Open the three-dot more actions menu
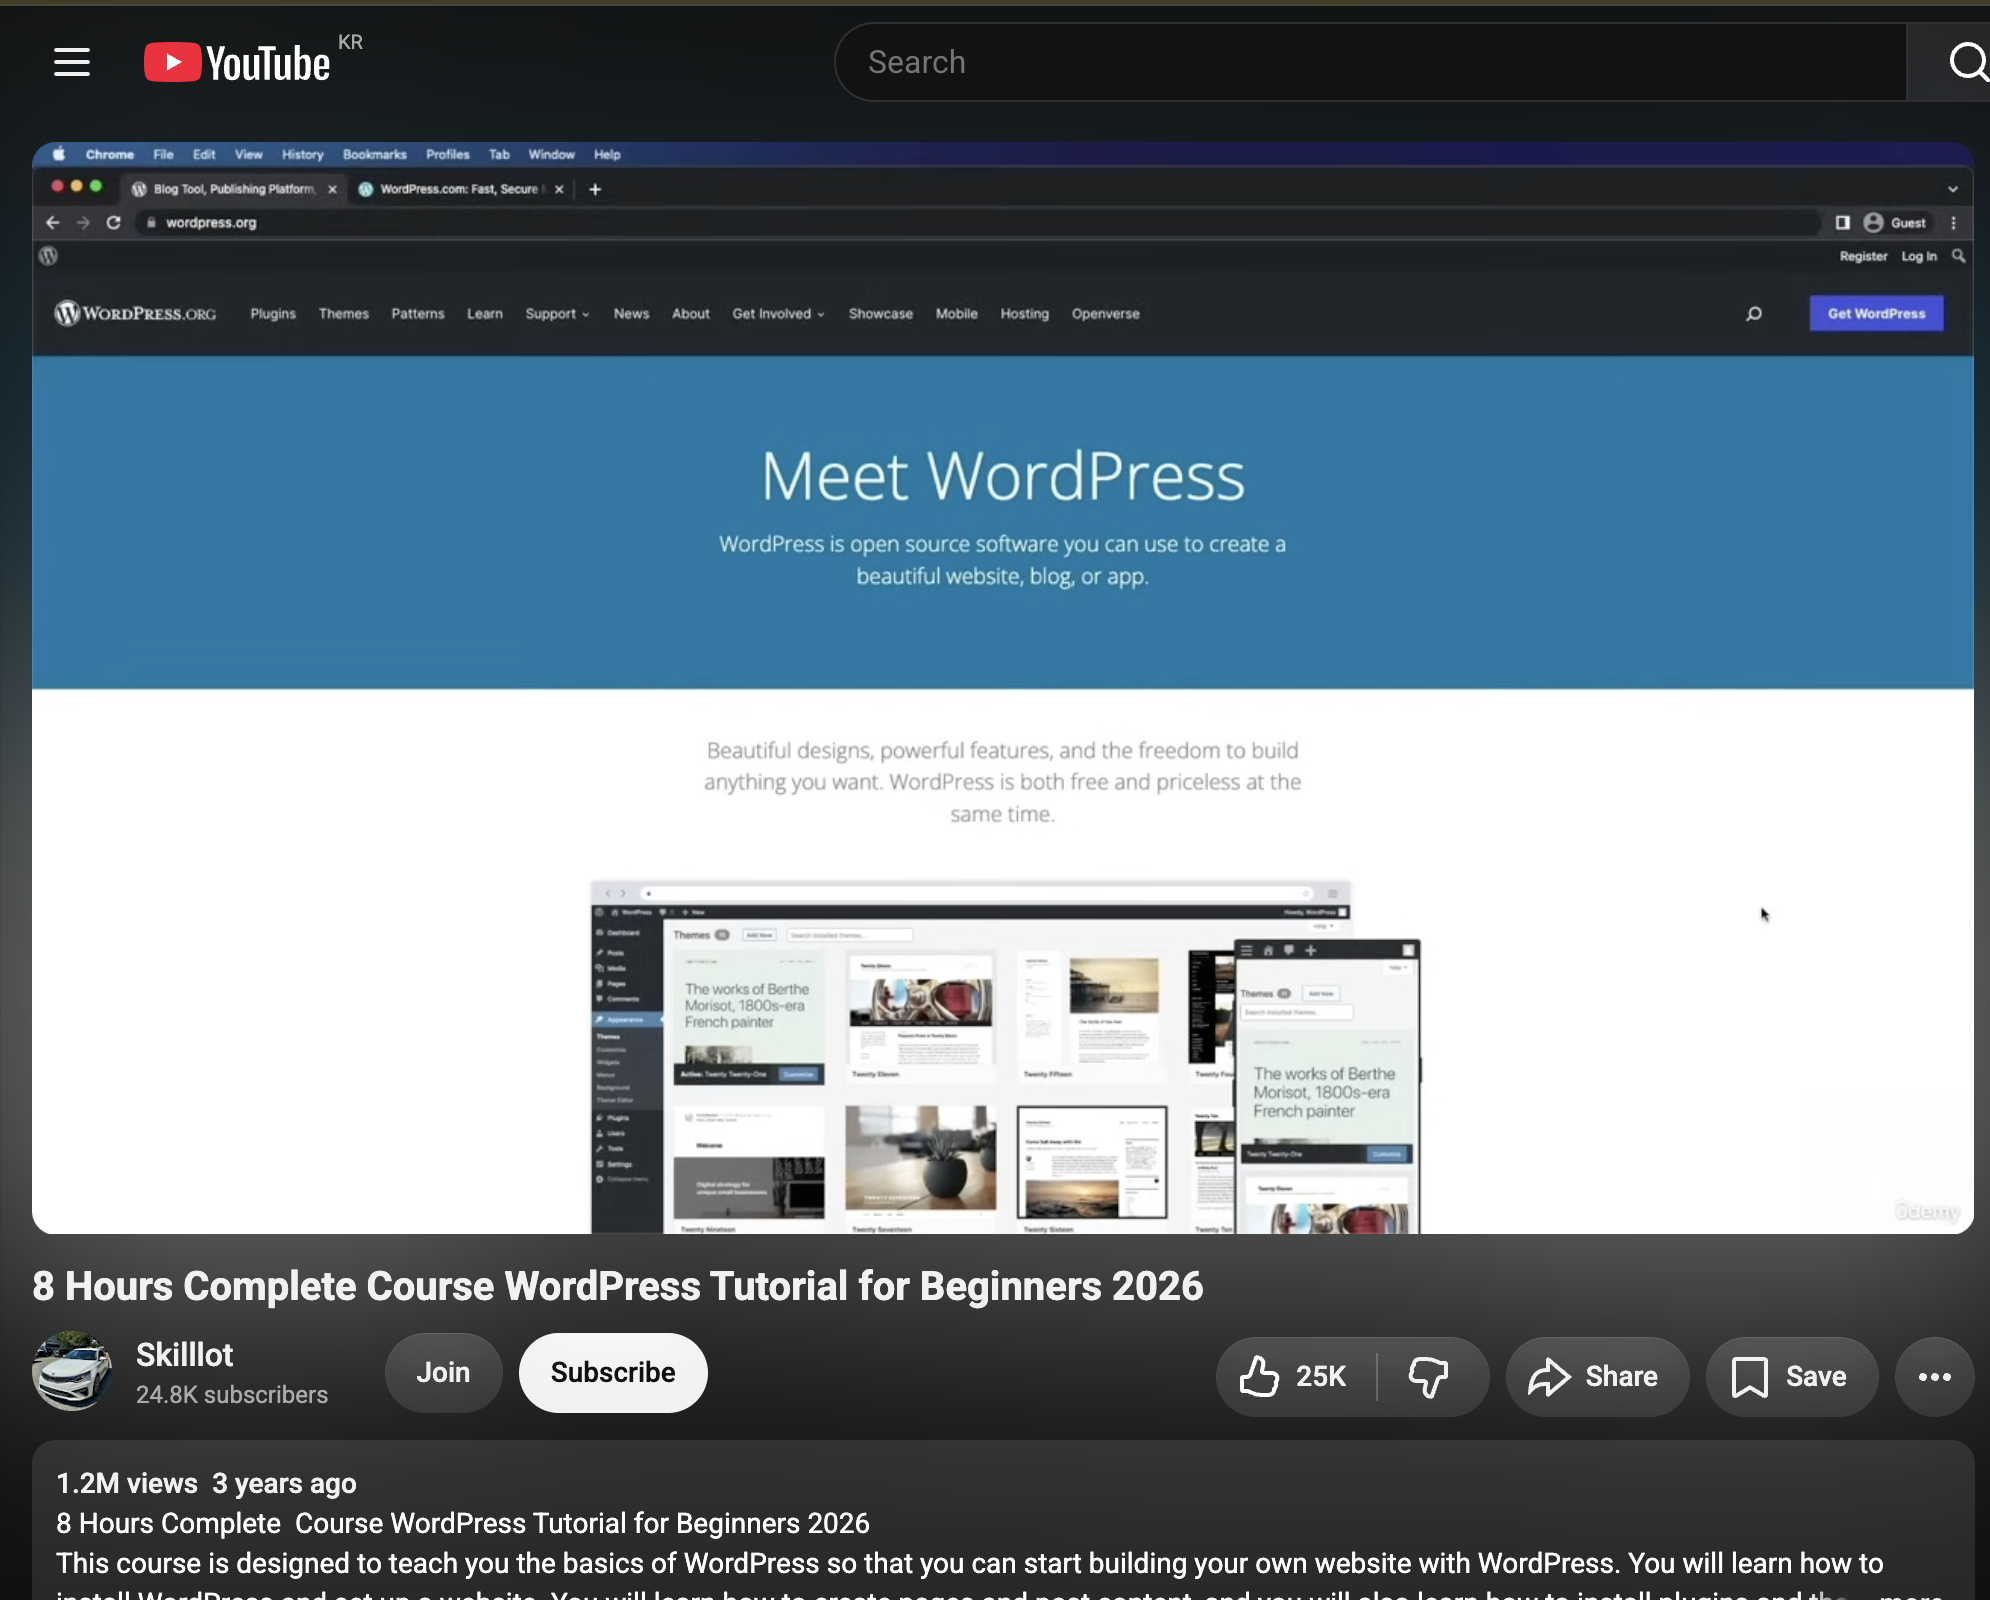 1934,1376
